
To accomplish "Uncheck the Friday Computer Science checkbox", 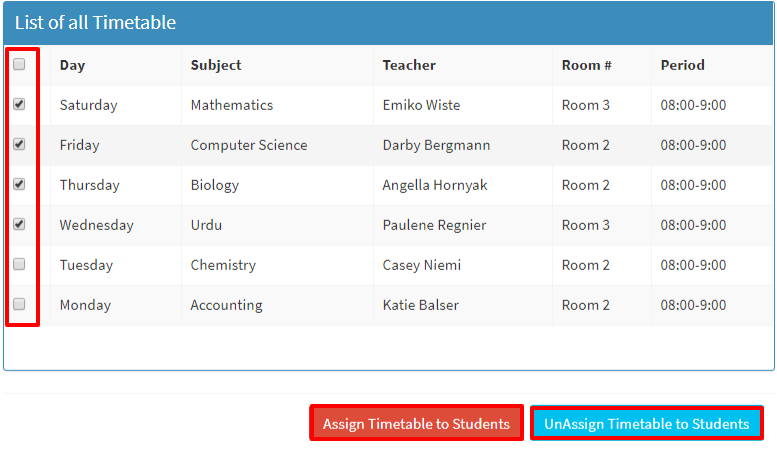I will coord(19,144).
